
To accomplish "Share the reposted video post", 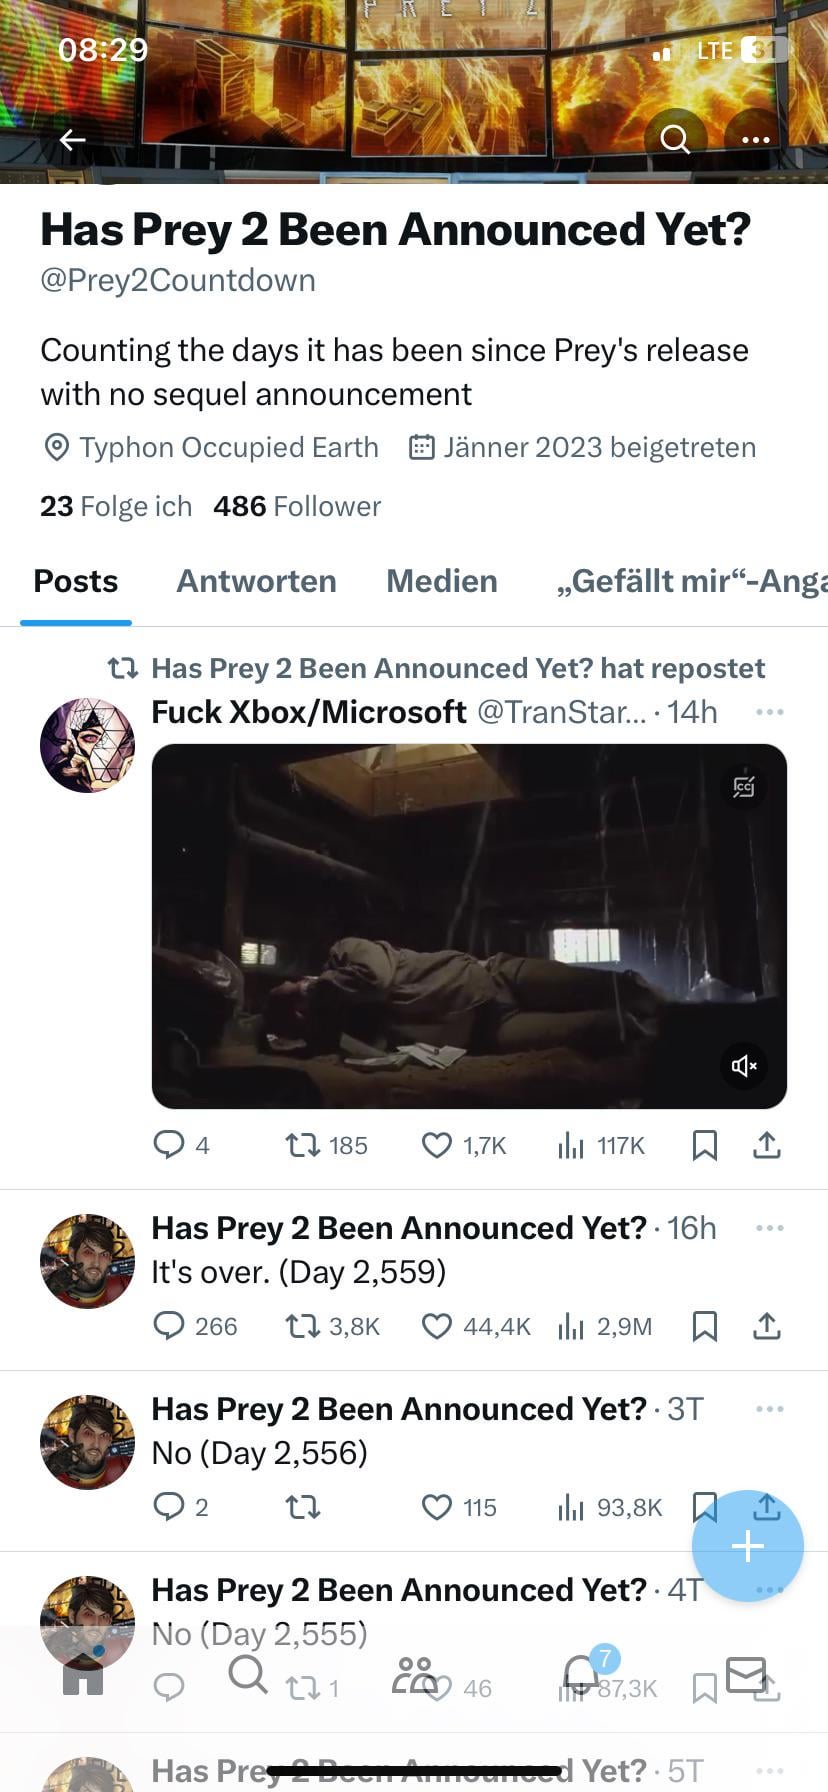I will pos(766,1145).
